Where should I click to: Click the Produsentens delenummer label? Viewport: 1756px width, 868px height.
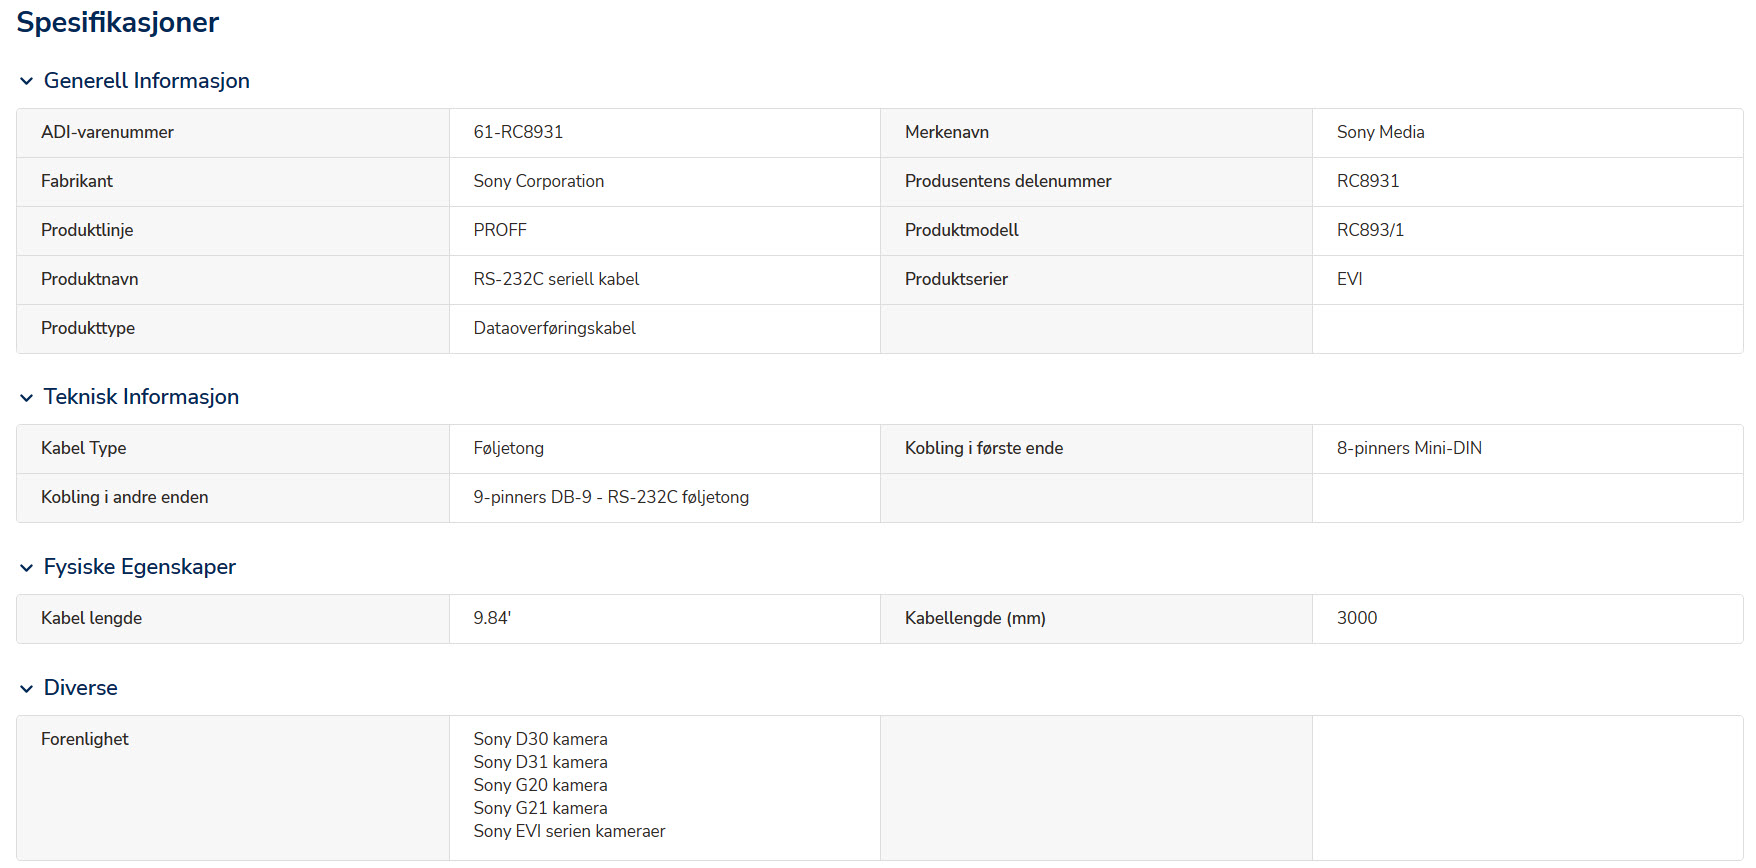click(1008, 181)
